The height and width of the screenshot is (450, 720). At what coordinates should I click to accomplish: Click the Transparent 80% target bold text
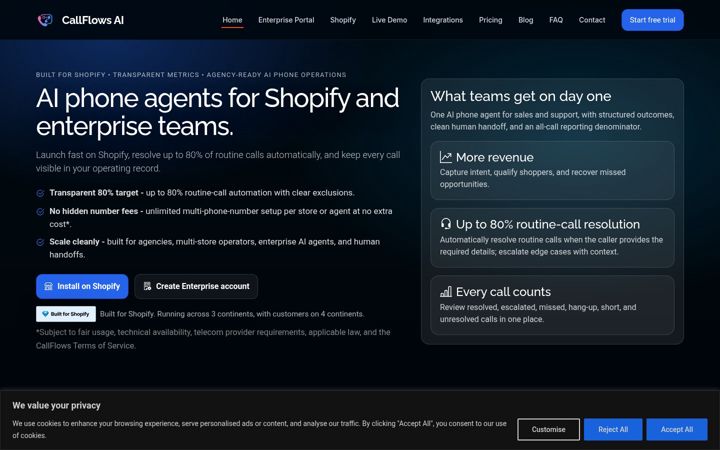coord(94,193)
